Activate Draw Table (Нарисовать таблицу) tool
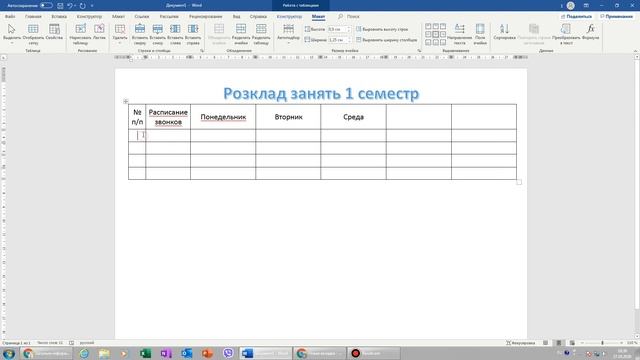This screenshot has height=360, width=640. pos(80,34)
